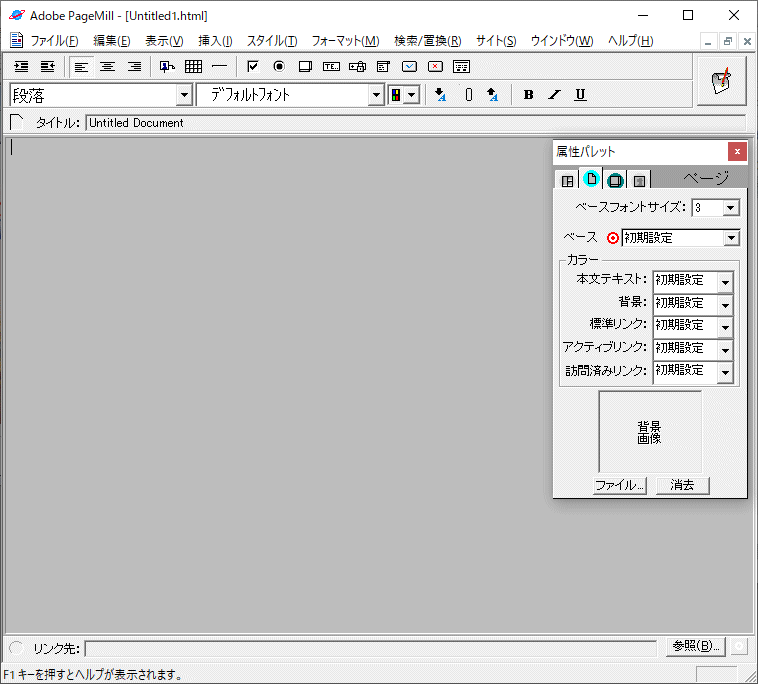
Task: Click the increase indent icon
Action: pos(22,67)
